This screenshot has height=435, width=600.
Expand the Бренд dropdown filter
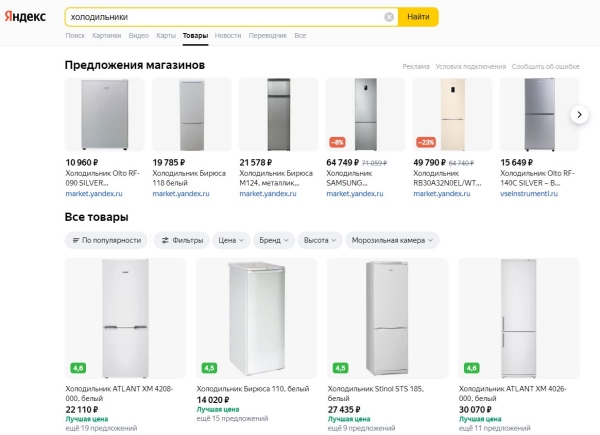coord(274,240)
